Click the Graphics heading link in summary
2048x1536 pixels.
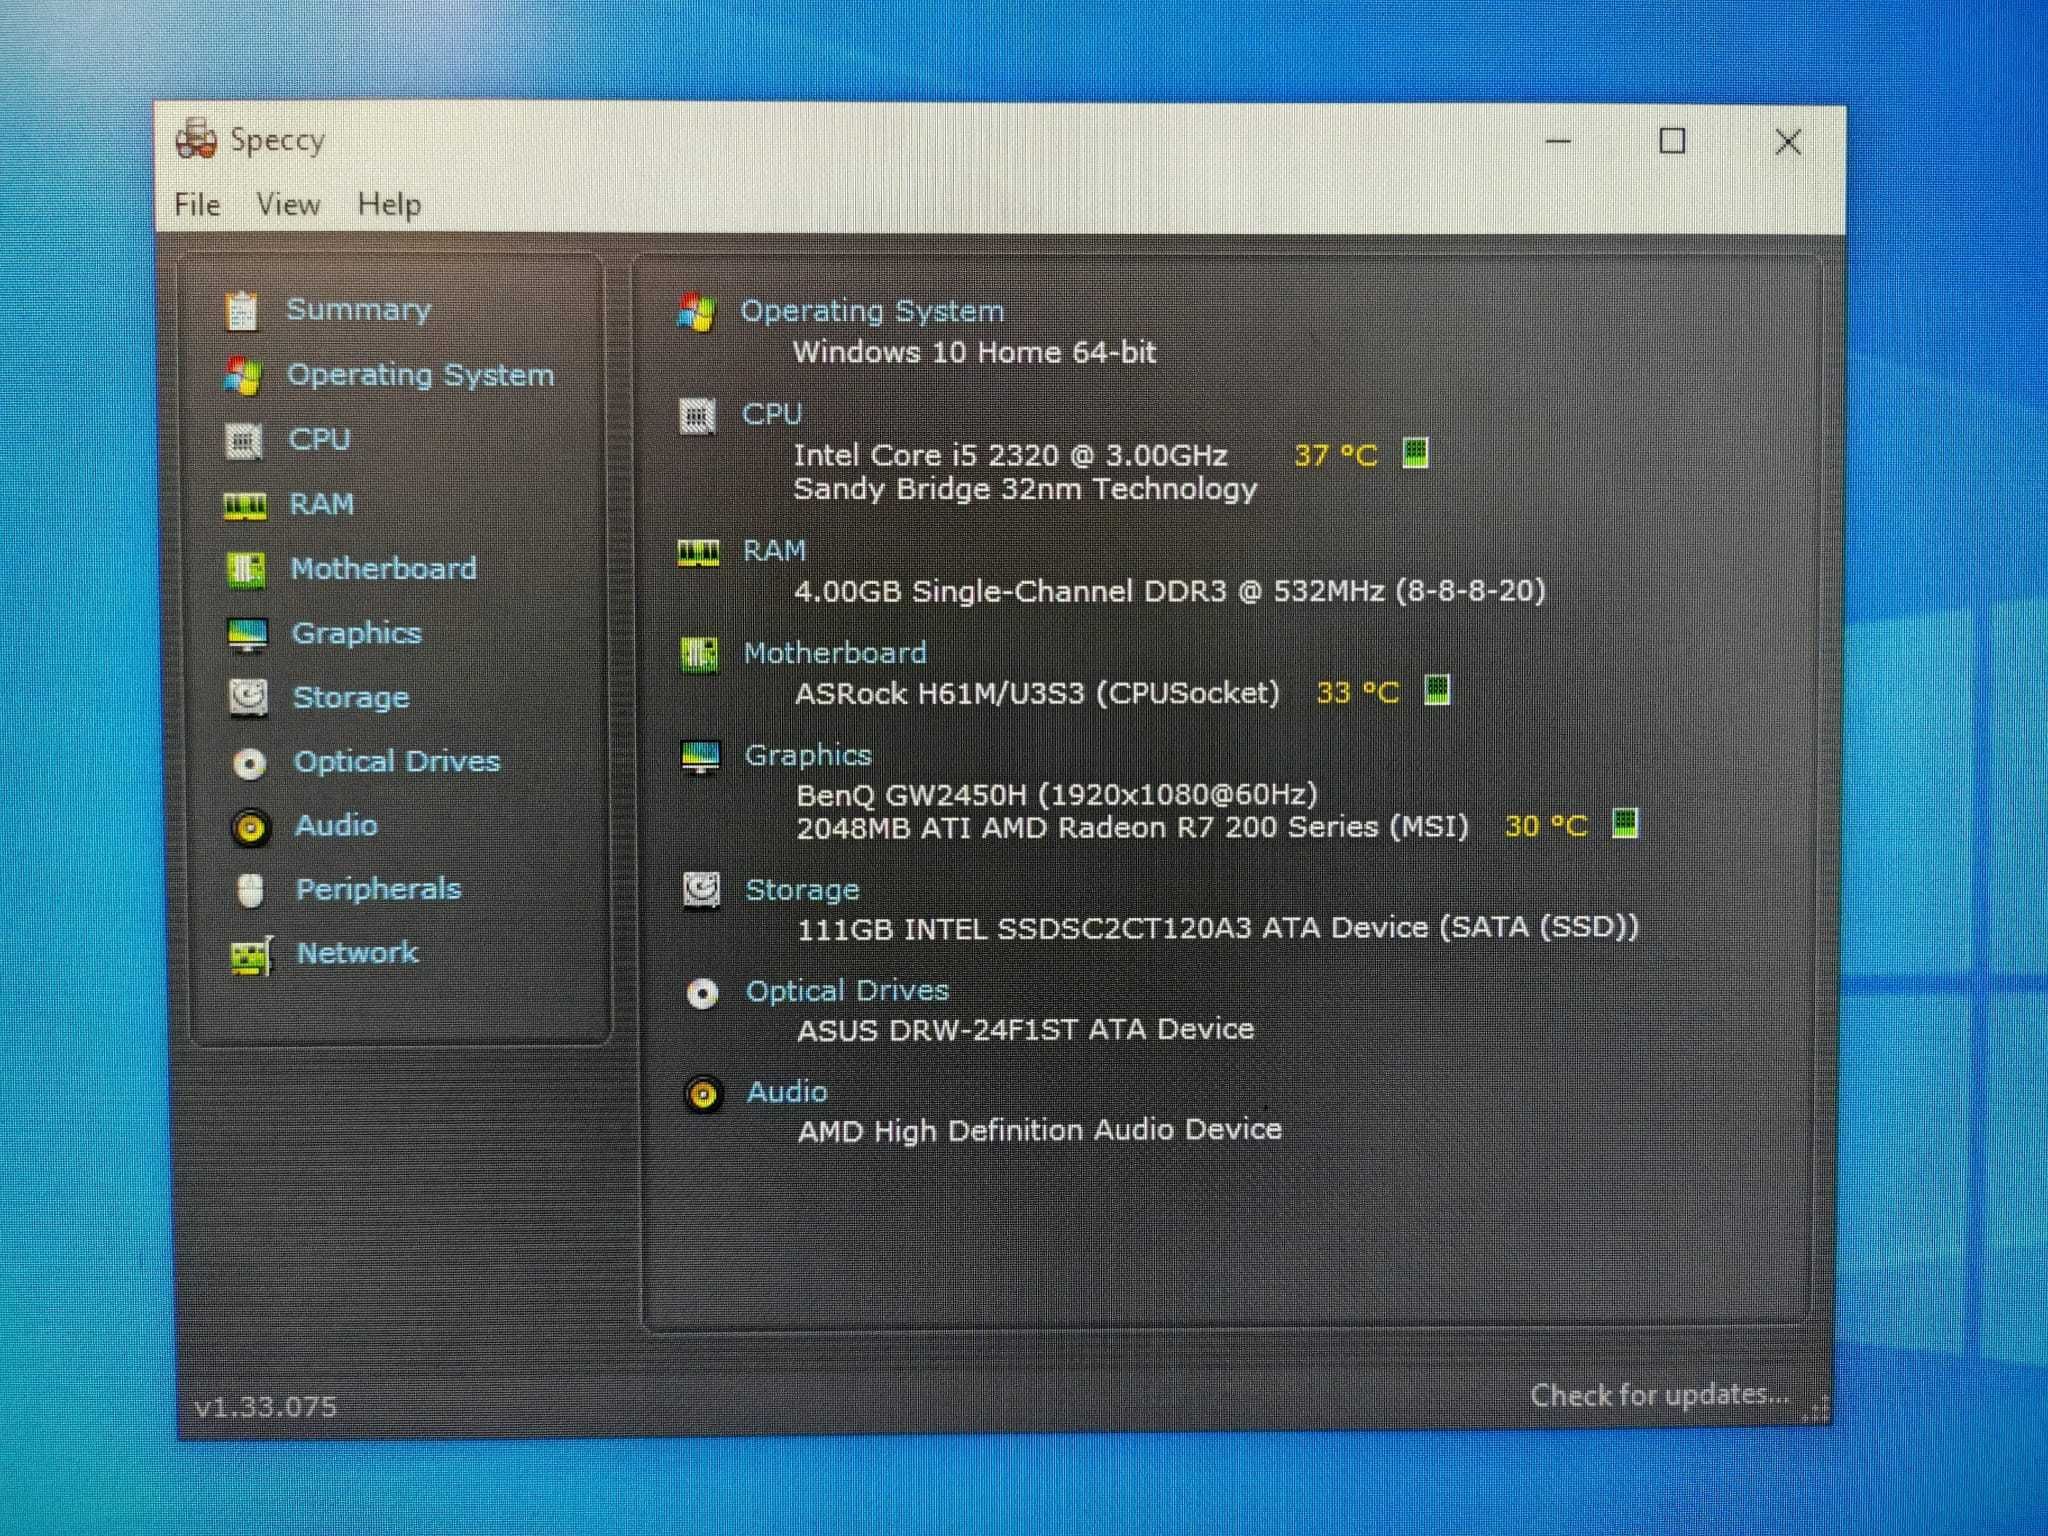pyautogui.click(x=808, y=755)
